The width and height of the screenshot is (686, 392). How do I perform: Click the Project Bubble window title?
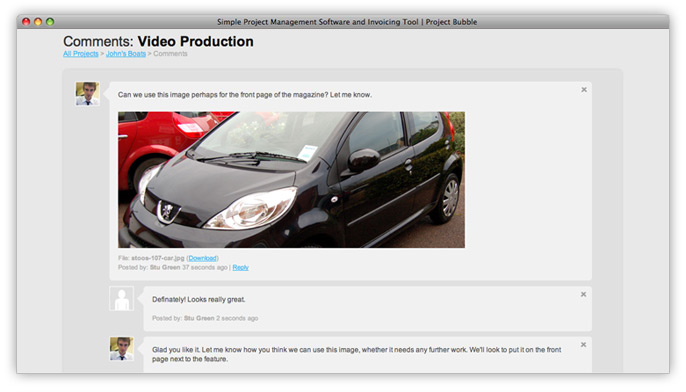pyautogui.click(x=347, y=22)
